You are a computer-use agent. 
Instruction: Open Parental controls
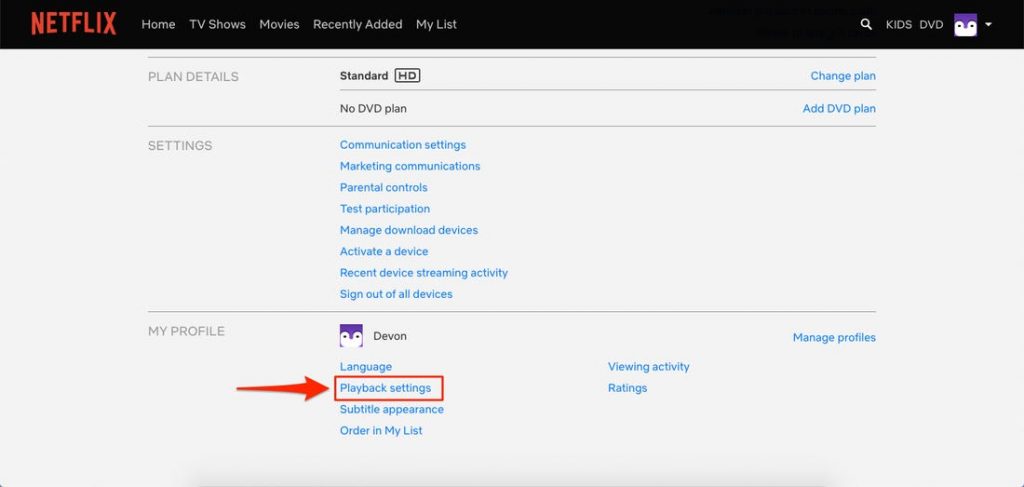click(x=383, y=187)
